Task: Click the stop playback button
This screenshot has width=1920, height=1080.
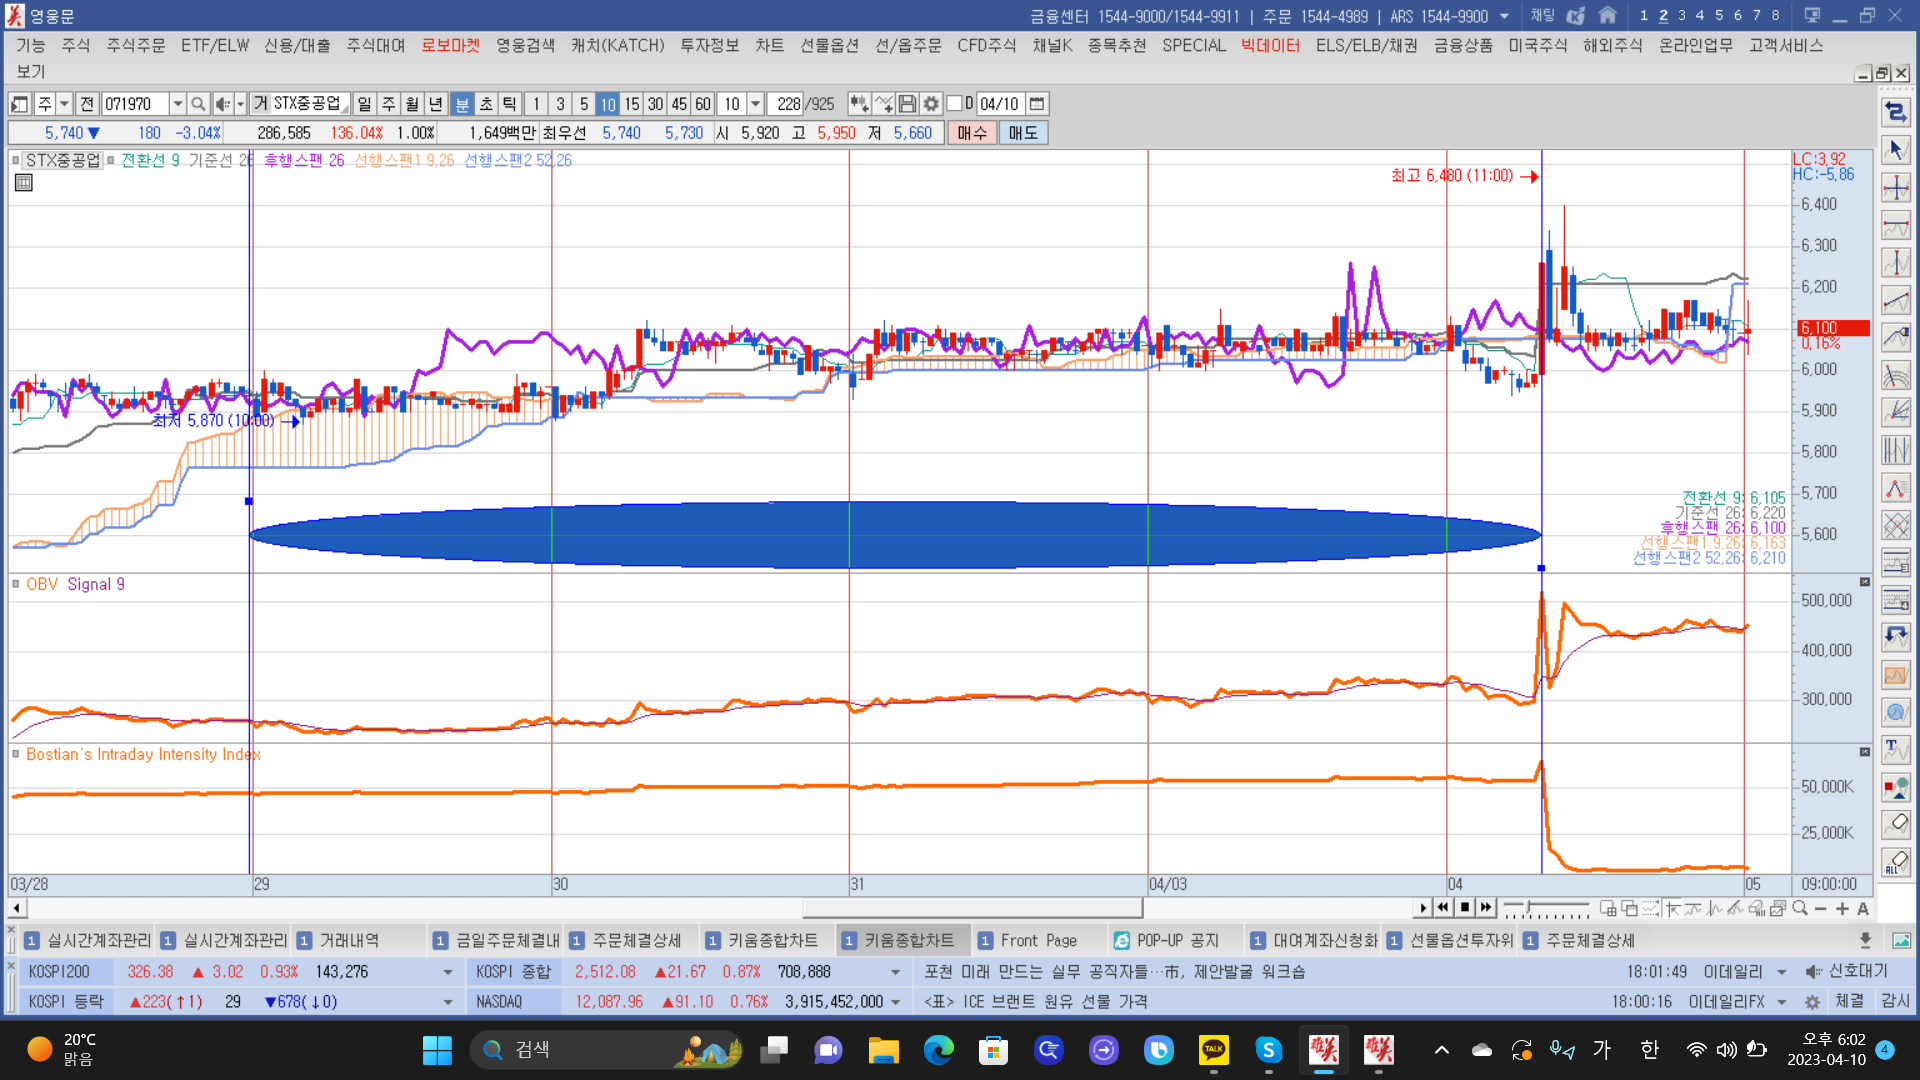Action: tap(1465, 908)
